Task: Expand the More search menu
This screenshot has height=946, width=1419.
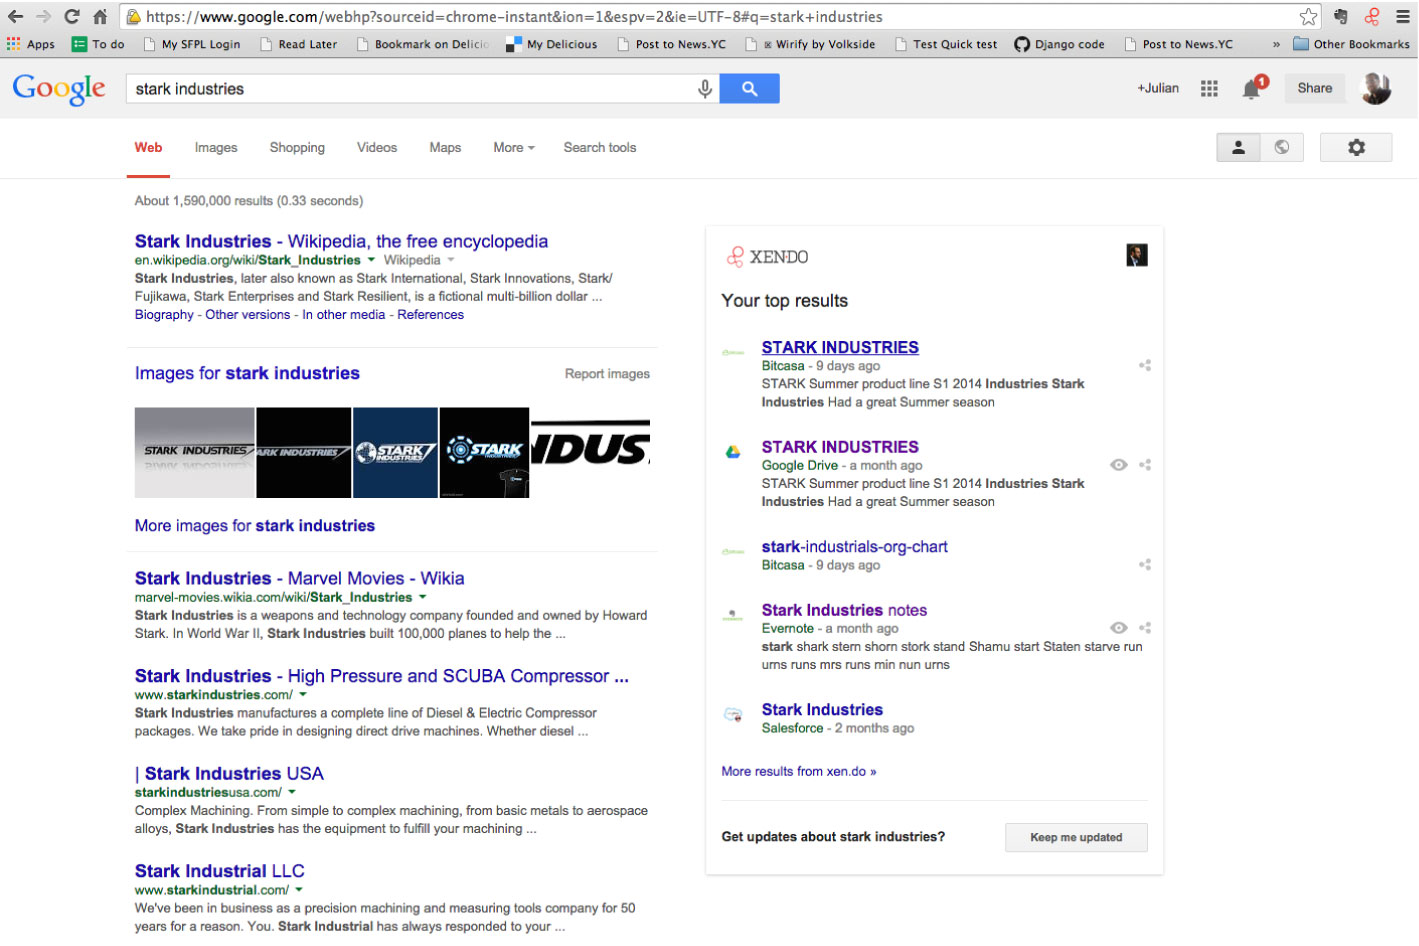Action: coord(514,147)
